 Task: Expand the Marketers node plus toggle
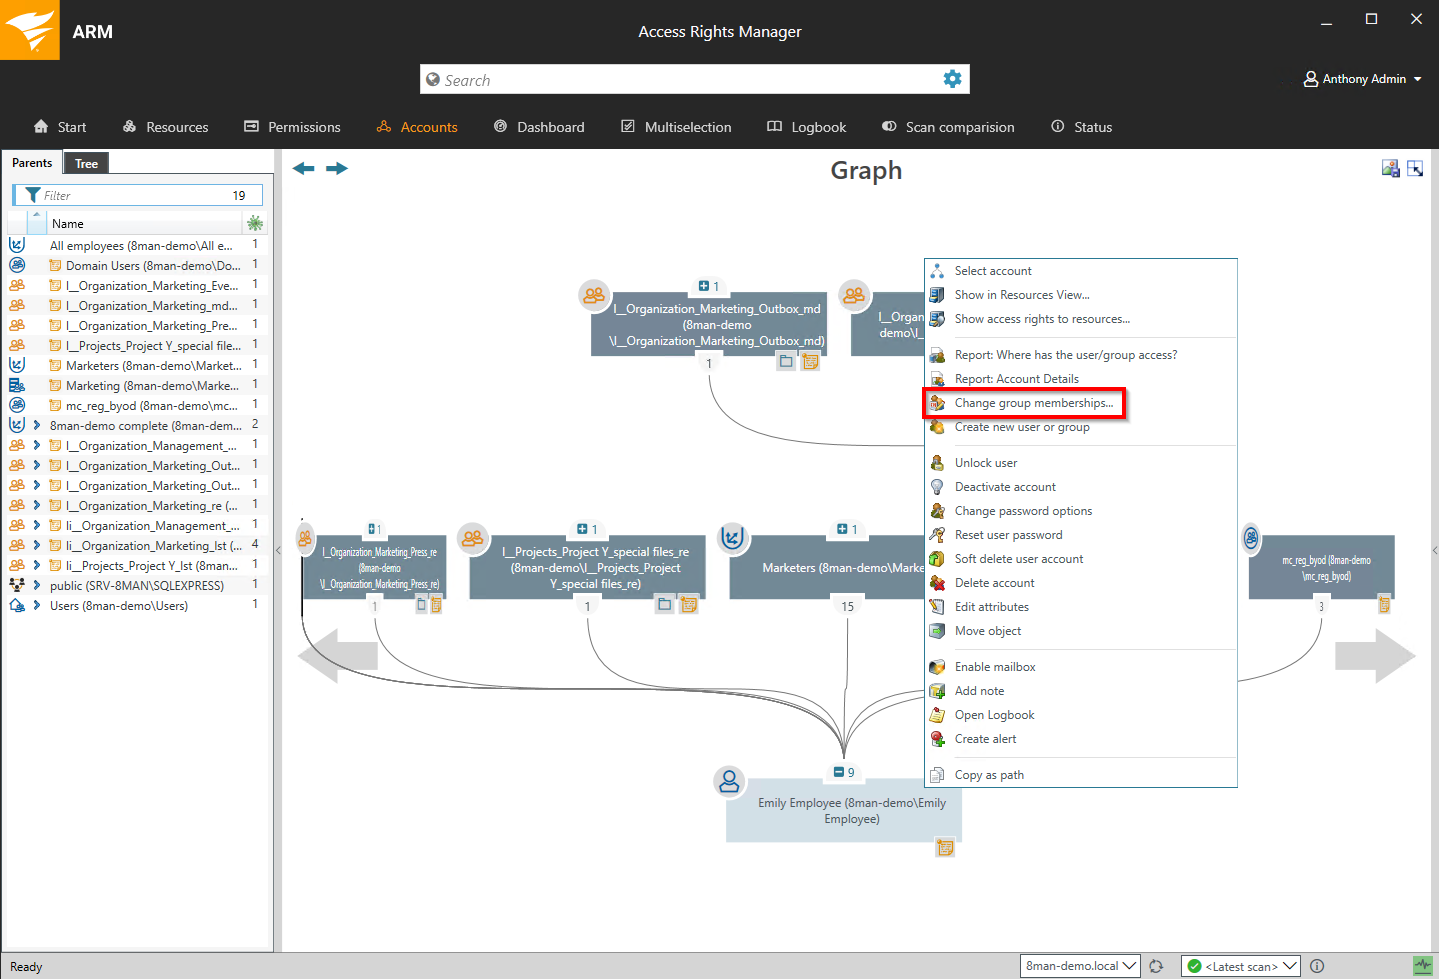[x=842, y=529]
